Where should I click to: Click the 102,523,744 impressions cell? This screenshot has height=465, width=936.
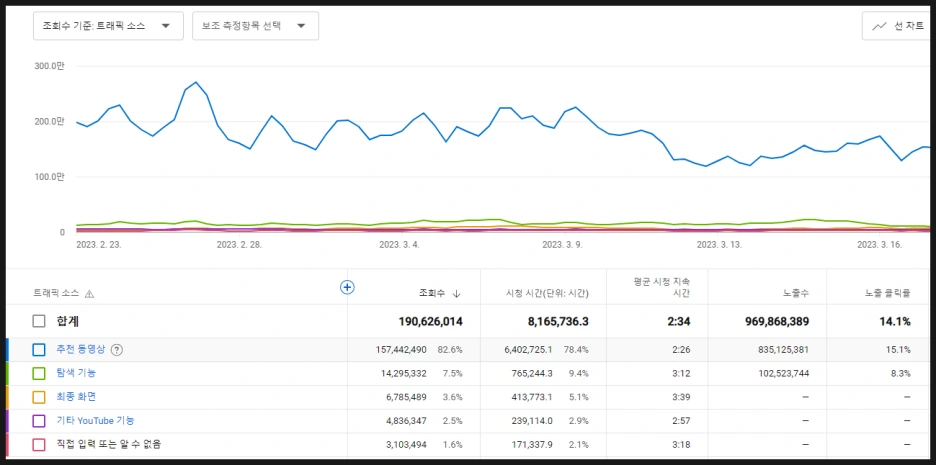pyautogui.click(x=784, y=373)
